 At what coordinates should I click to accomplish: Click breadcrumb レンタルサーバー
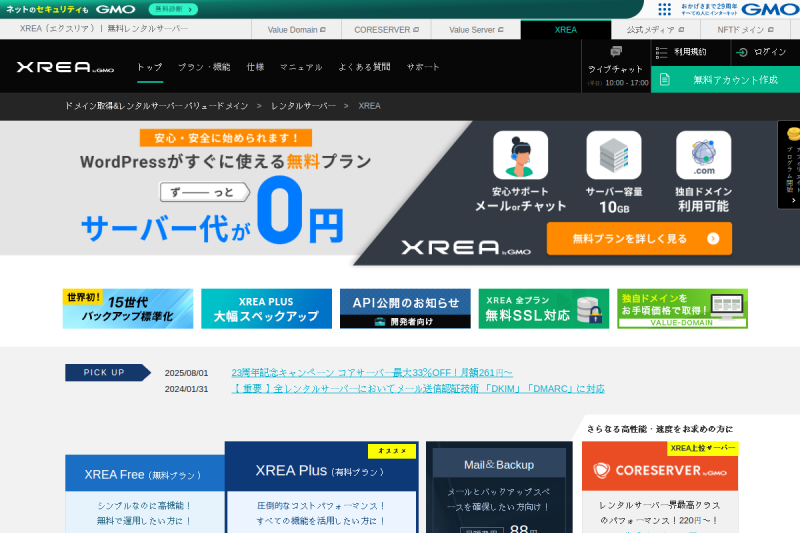[x=303, y=106]
